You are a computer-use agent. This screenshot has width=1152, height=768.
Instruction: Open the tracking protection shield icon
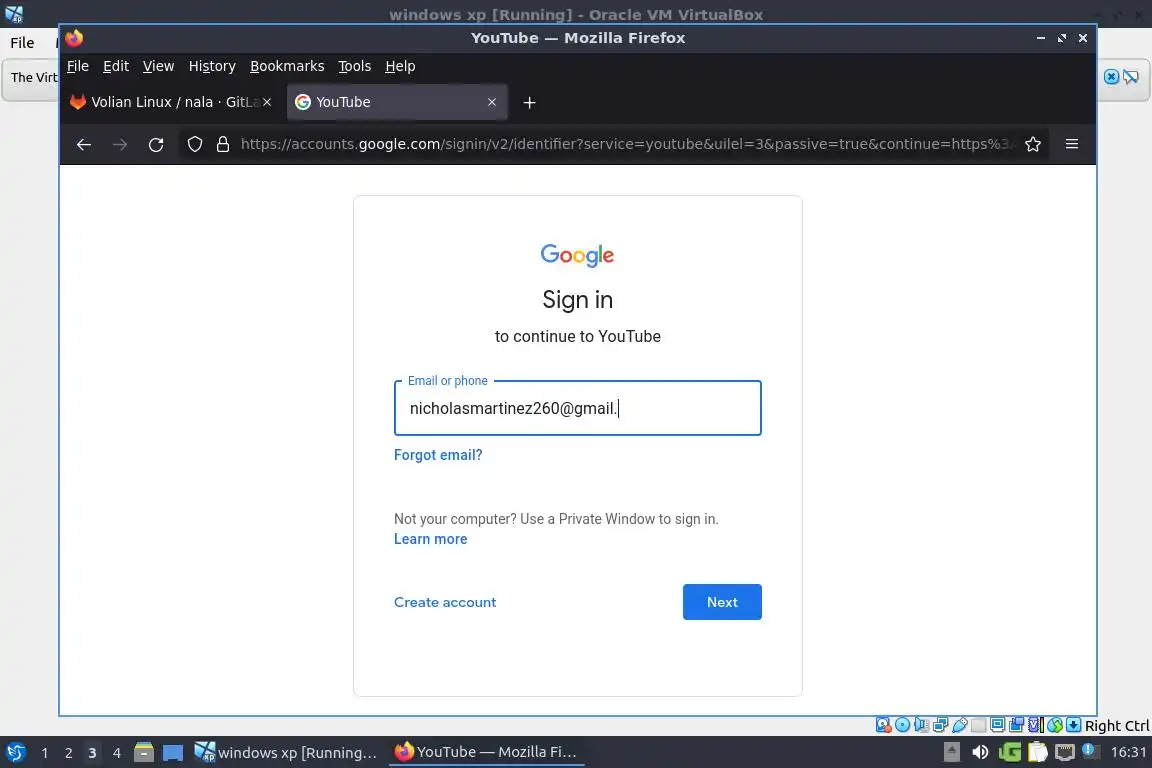tap(195, 145)
